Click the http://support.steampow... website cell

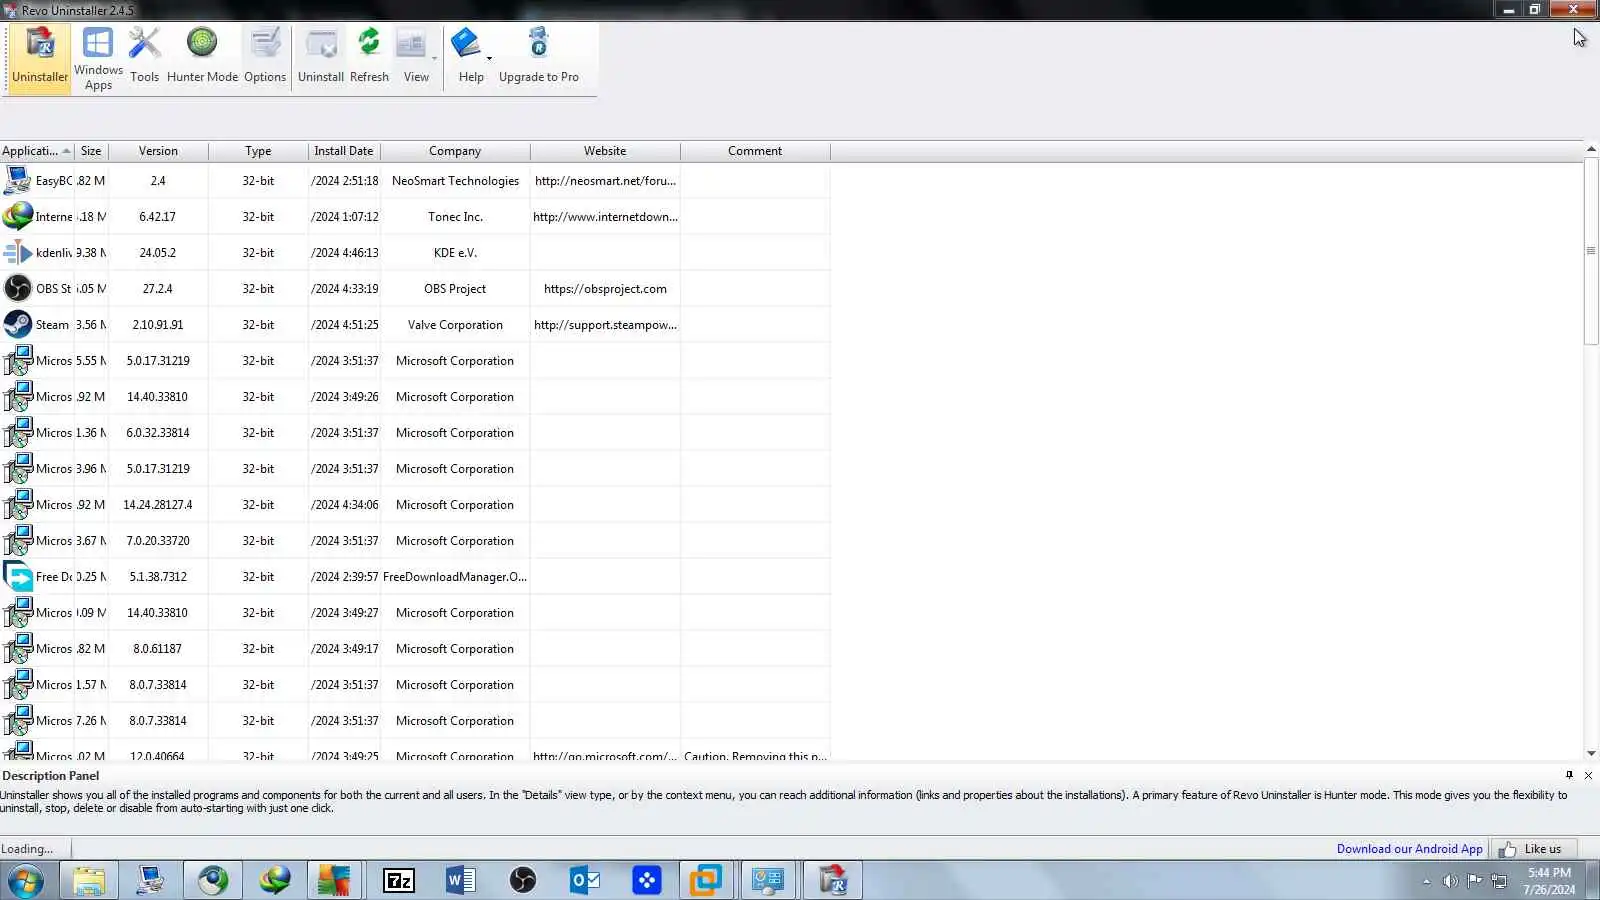point(605,325)
